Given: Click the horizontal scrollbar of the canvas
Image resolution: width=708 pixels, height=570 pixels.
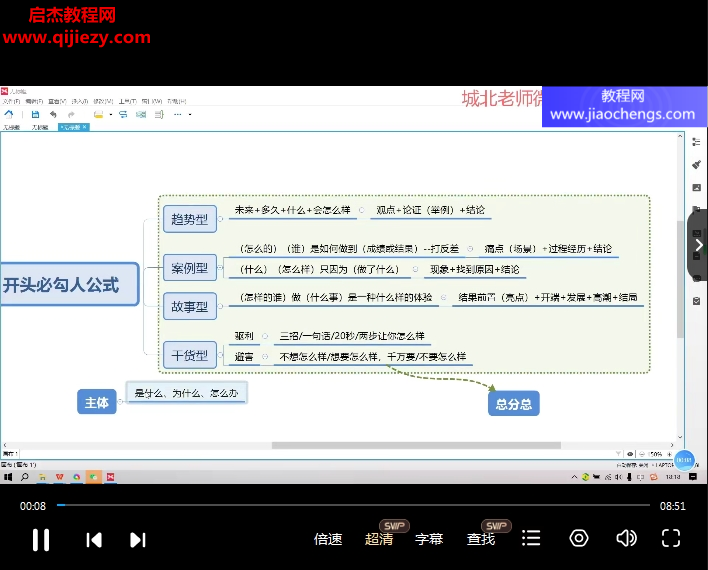Looking at the screenshot, I should (x=416, y=445).
